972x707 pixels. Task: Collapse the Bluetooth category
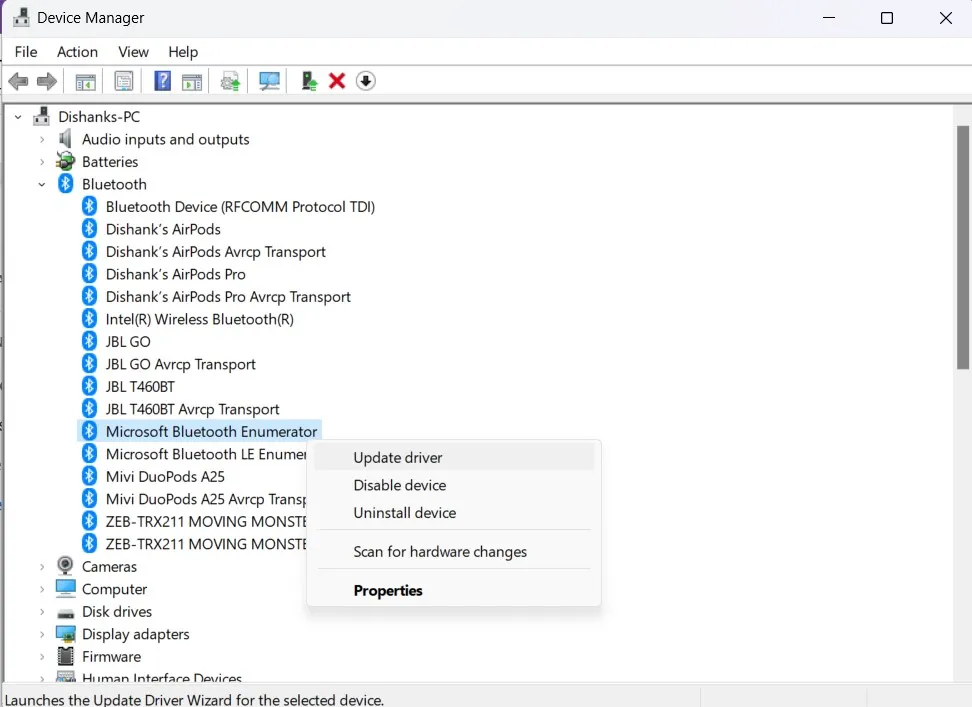coord(42,184)
